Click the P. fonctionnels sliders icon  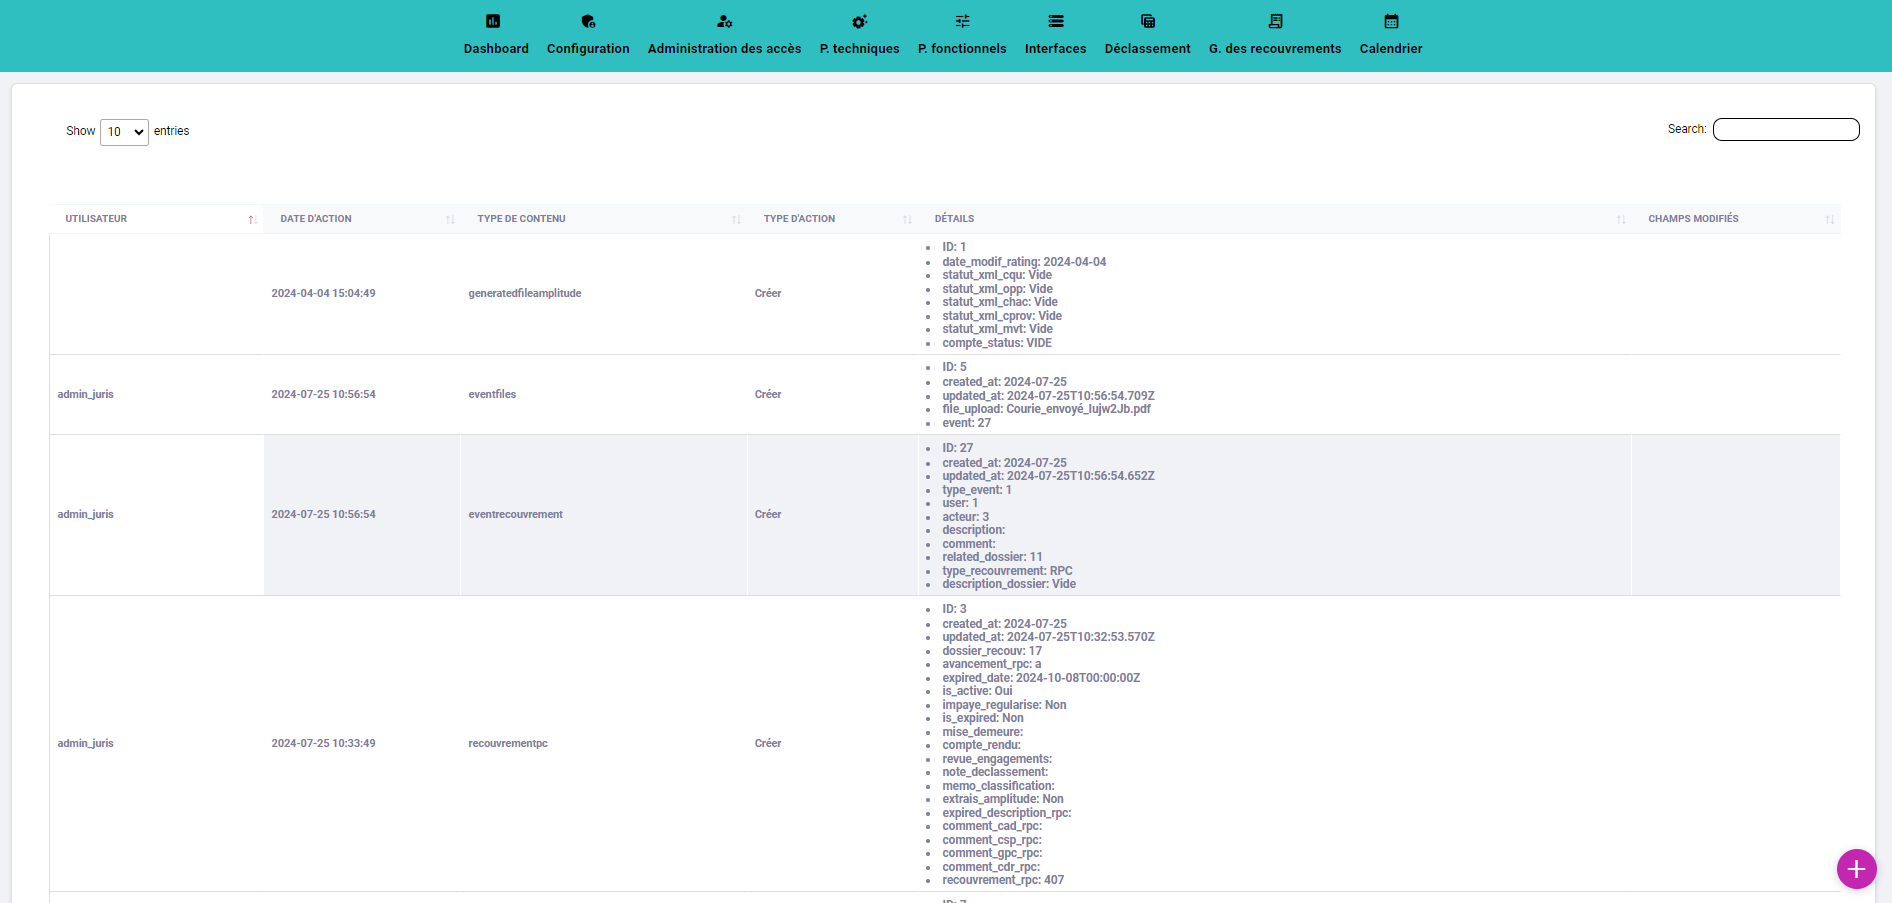[962, 21]
